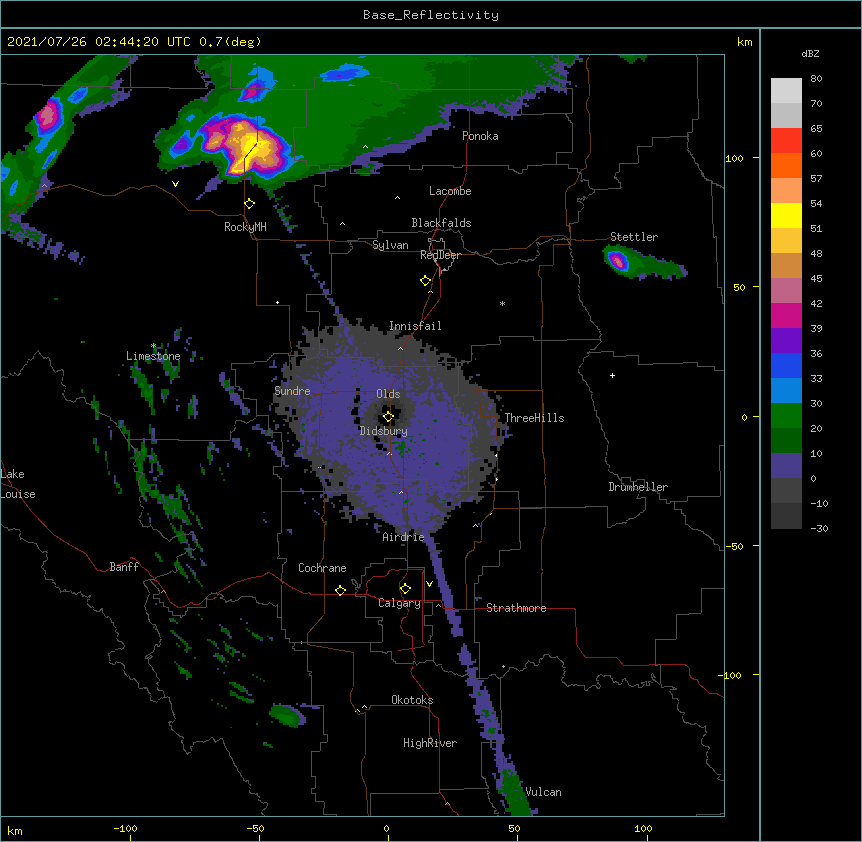Click the Limestone label
Image resolution: width=862 pixels, height=842 pixels.
pos(153,356)
